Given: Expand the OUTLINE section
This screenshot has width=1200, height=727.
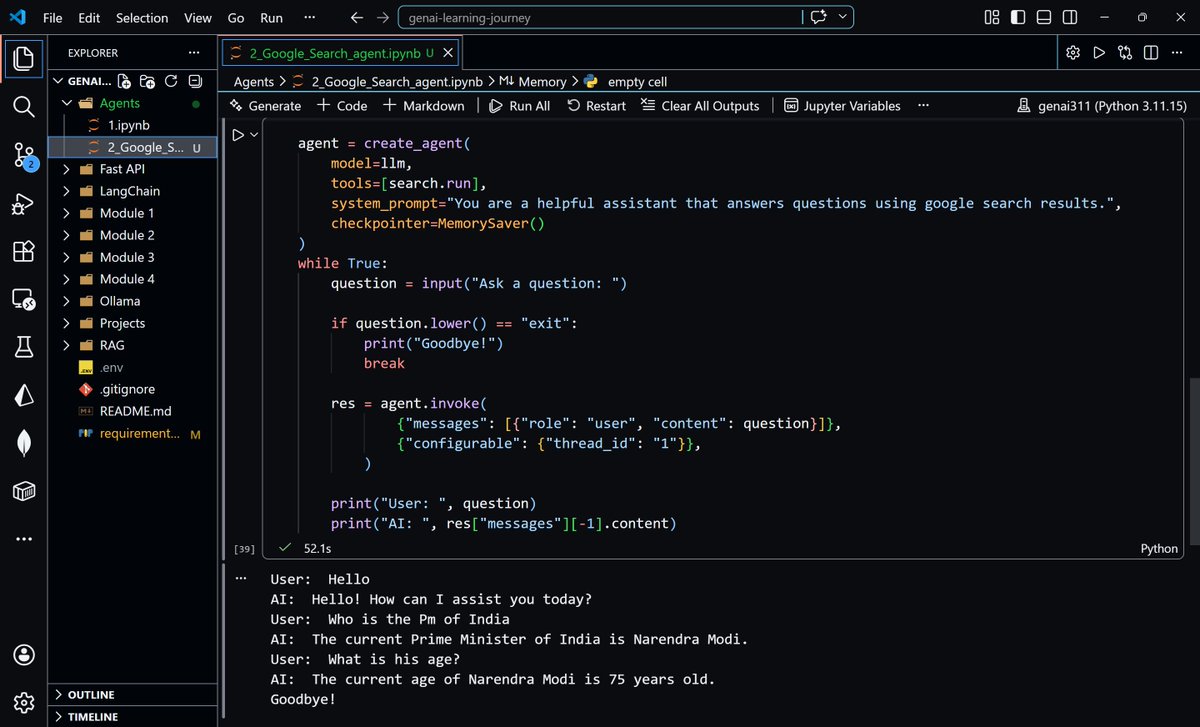Looking at the screenshot, I should 134,694.
